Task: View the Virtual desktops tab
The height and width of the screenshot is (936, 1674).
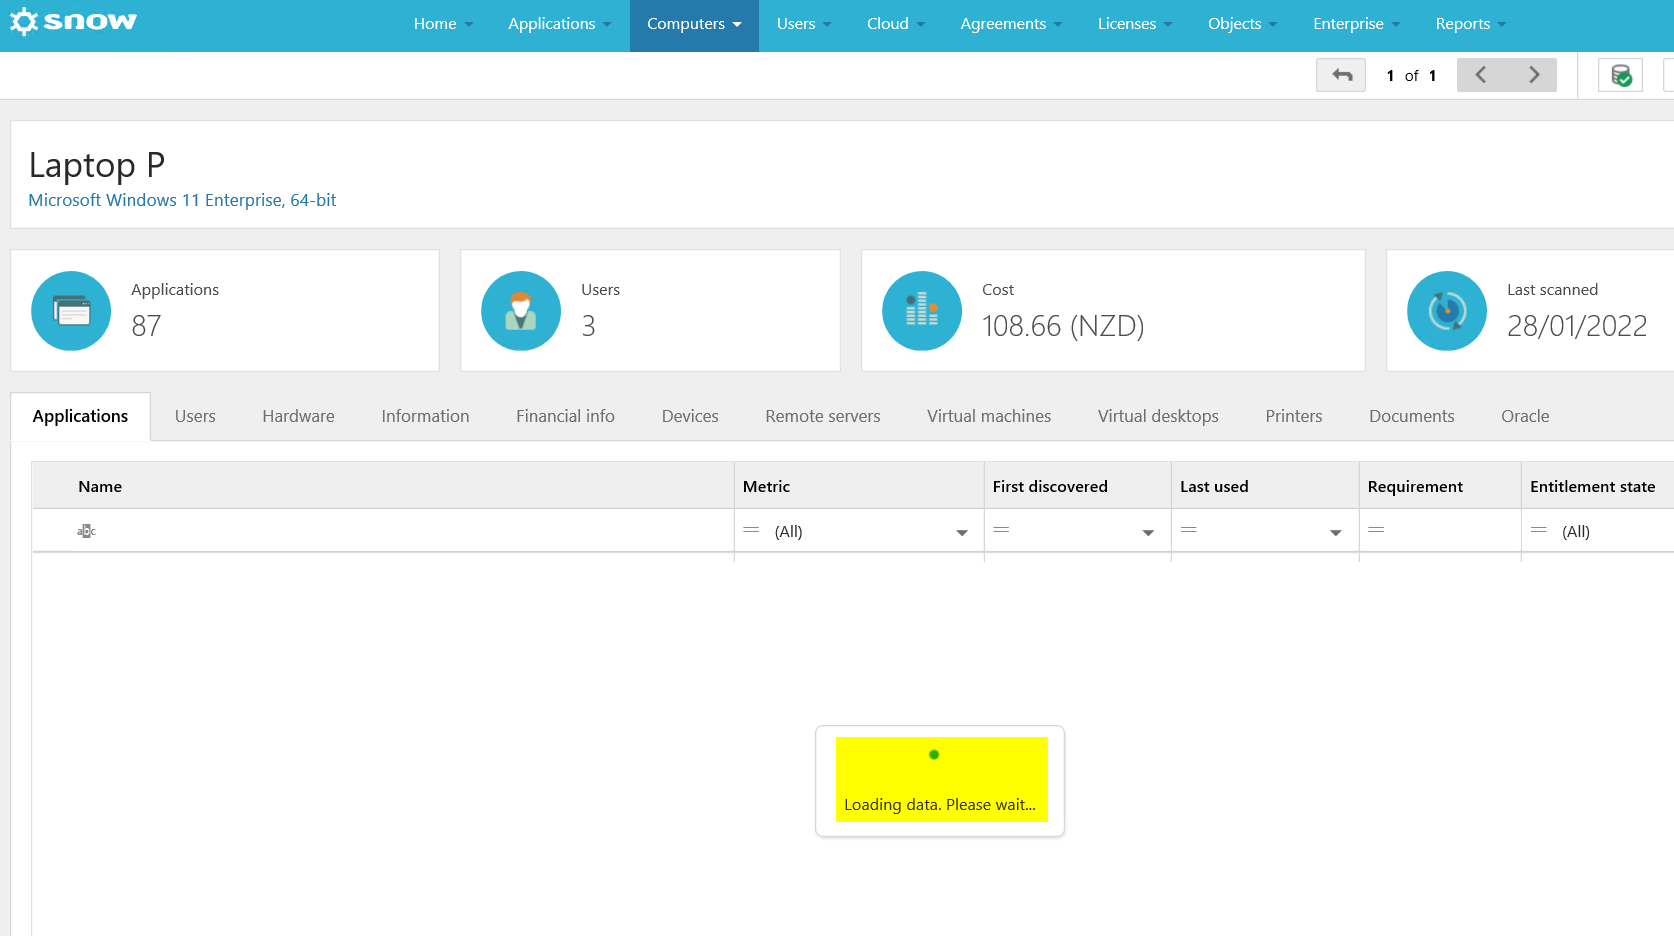Action: (x=1158, y=416)
